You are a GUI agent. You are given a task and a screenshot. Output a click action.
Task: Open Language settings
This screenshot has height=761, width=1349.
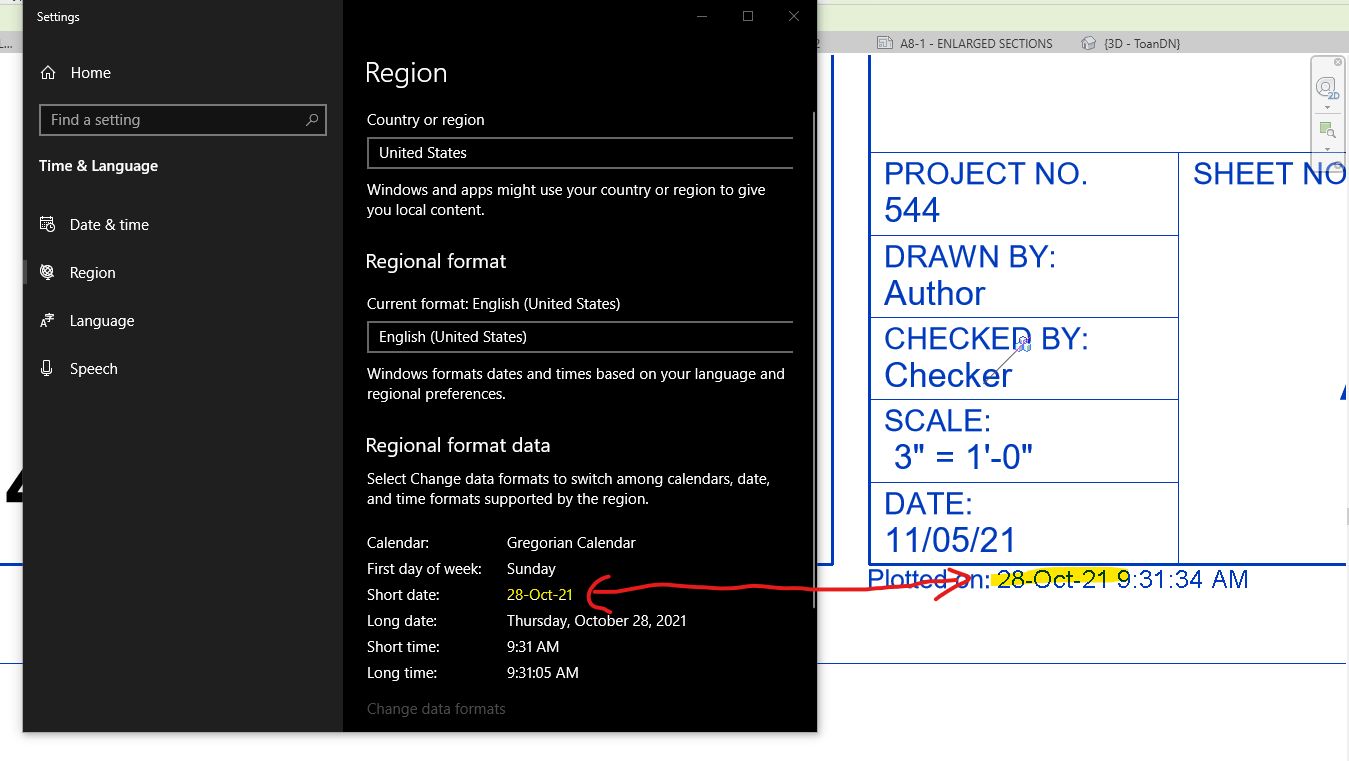point(101,320)
